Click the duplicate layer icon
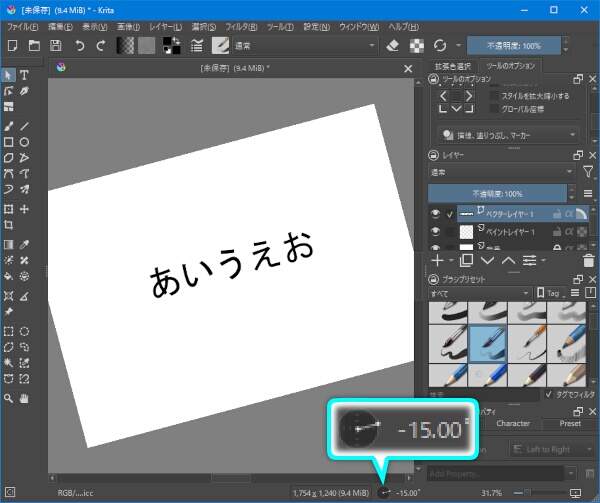Viewport: 600px width, 503px height. tap(464, 260)
